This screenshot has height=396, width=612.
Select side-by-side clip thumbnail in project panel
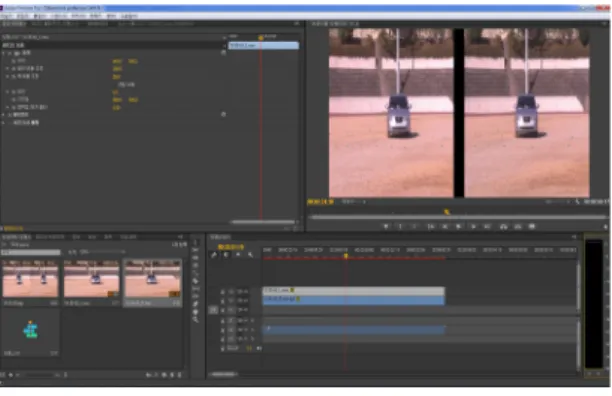[x=30, y=279]
